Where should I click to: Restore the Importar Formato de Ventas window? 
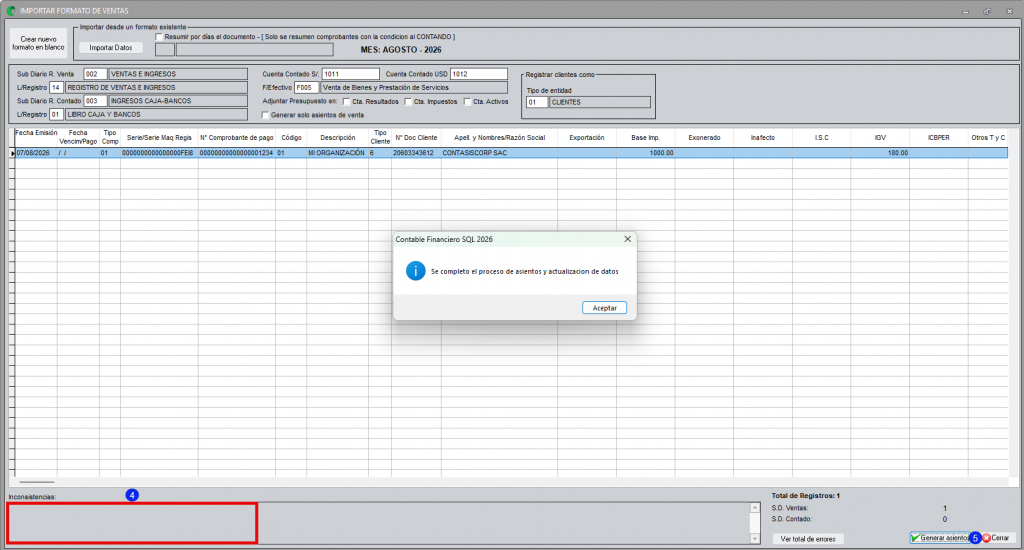[x=987, y=11]
